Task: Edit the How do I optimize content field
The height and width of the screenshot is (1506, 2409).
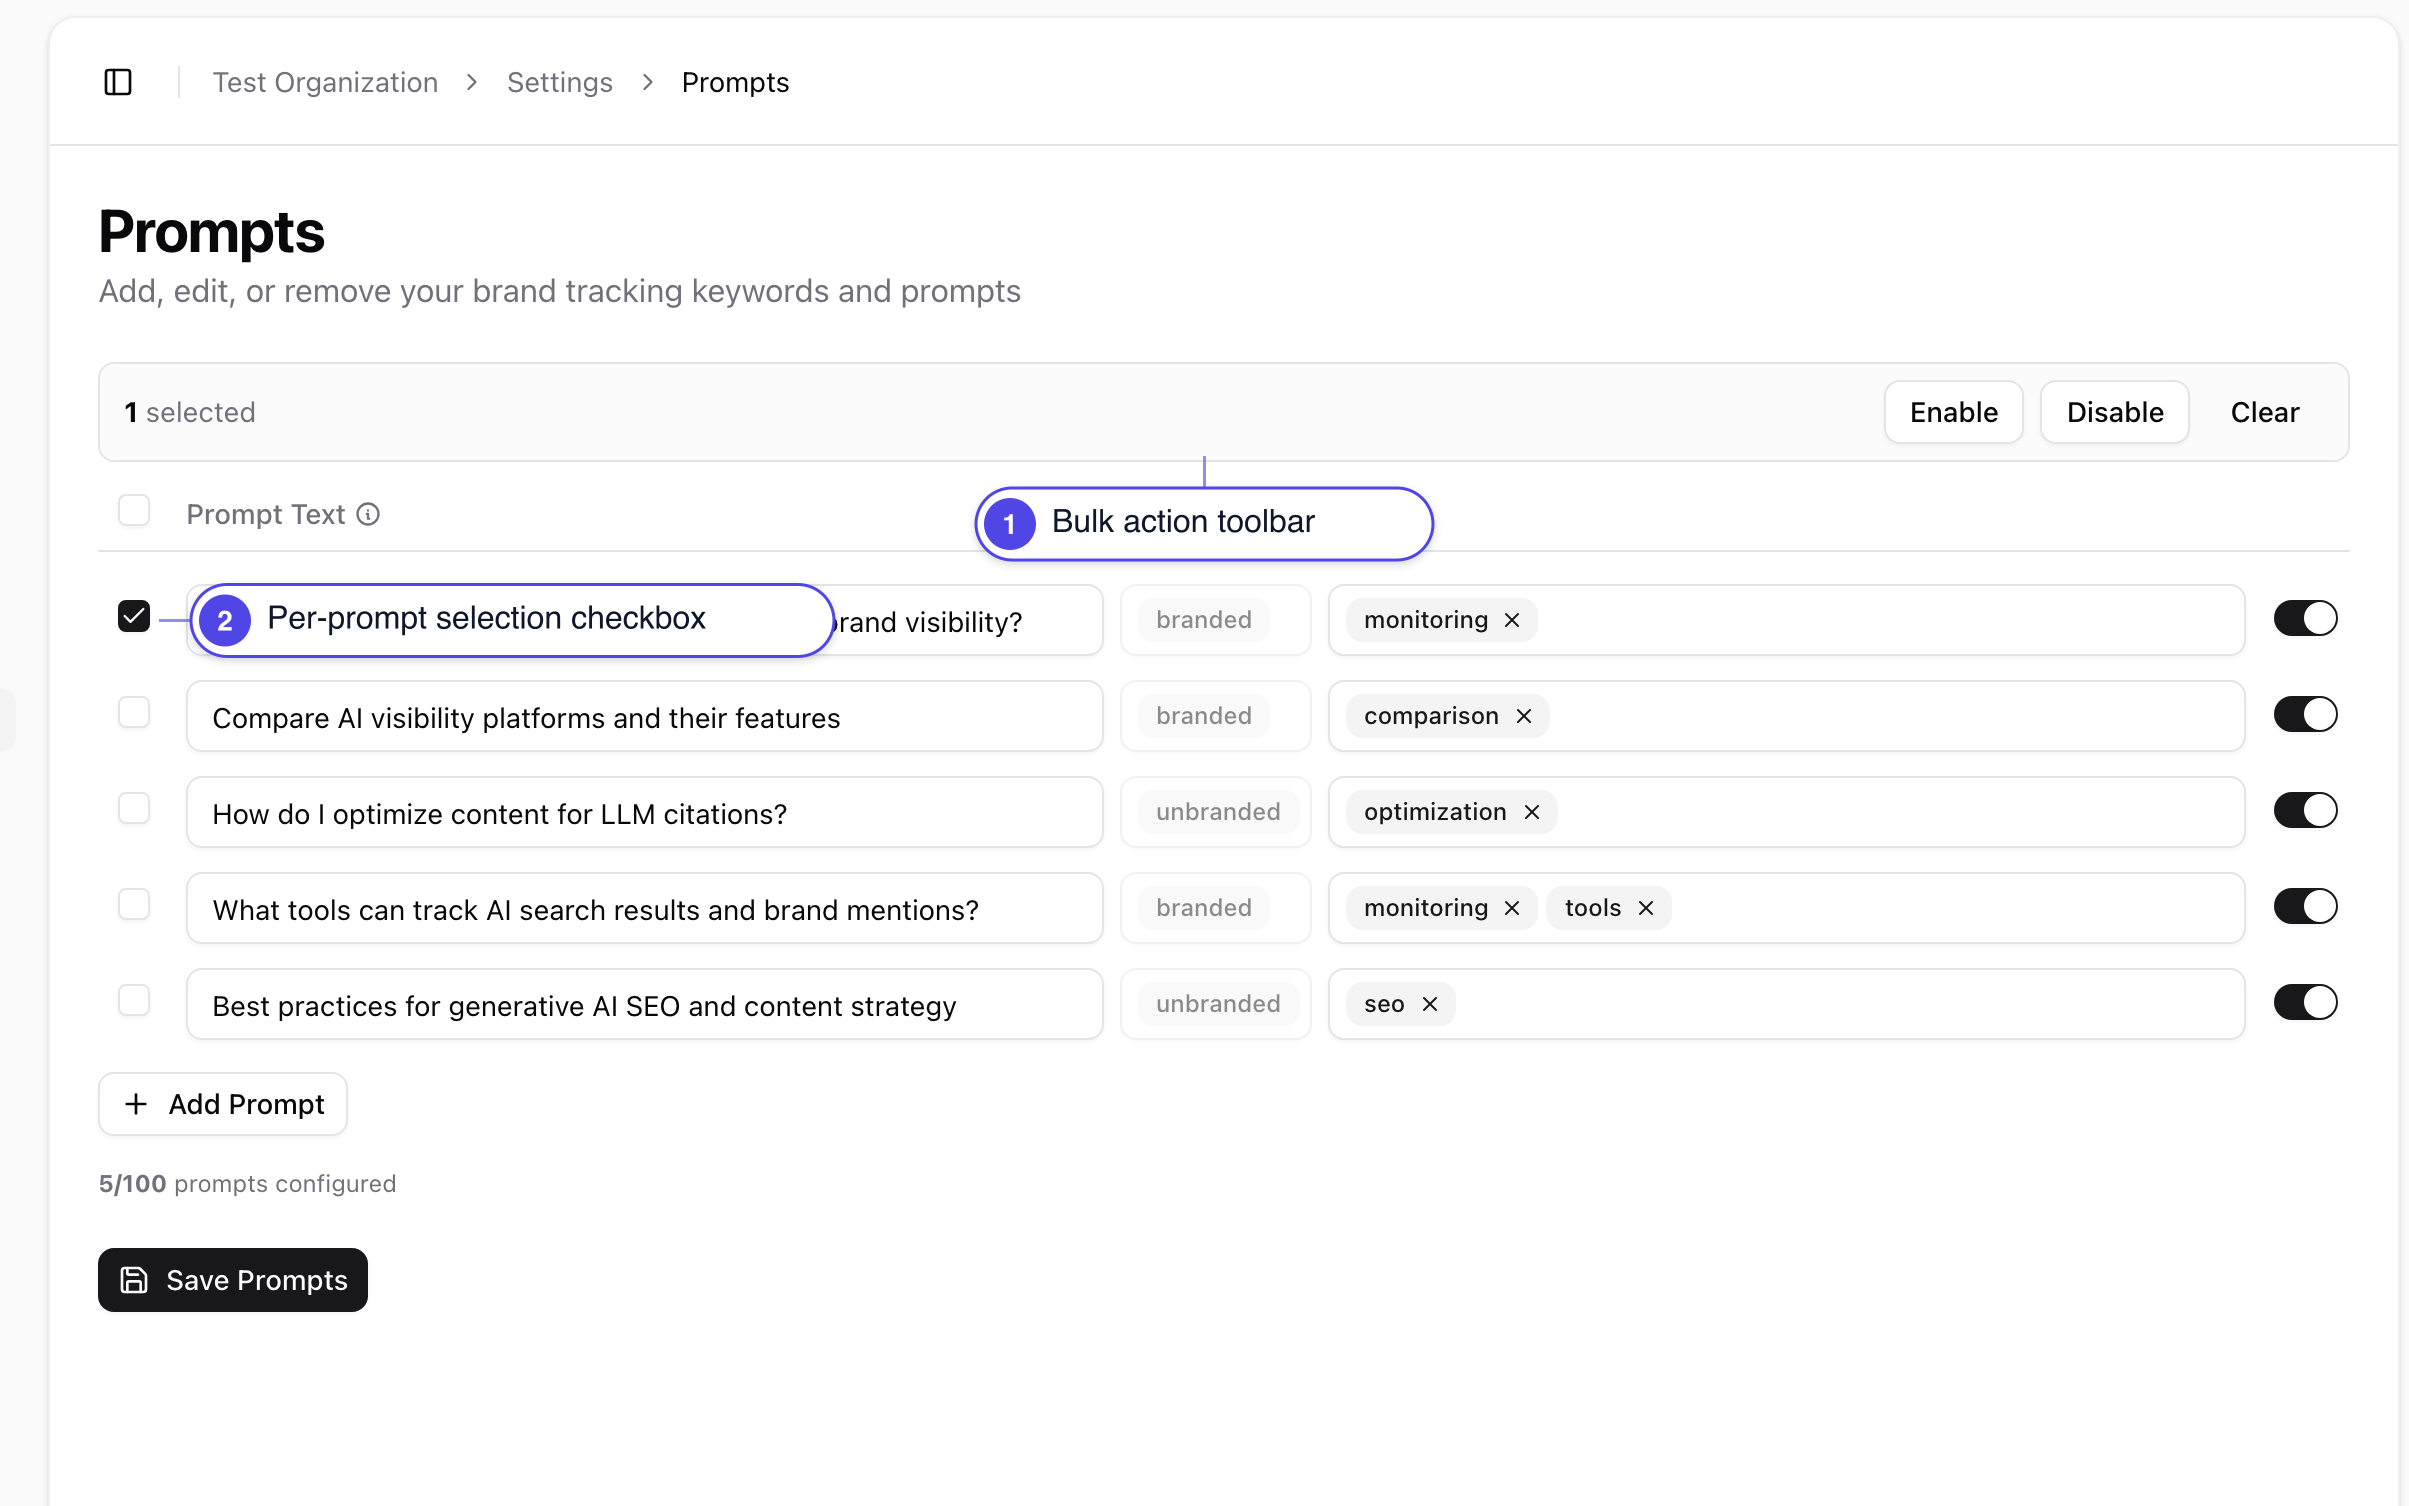Action: [645, 812]
